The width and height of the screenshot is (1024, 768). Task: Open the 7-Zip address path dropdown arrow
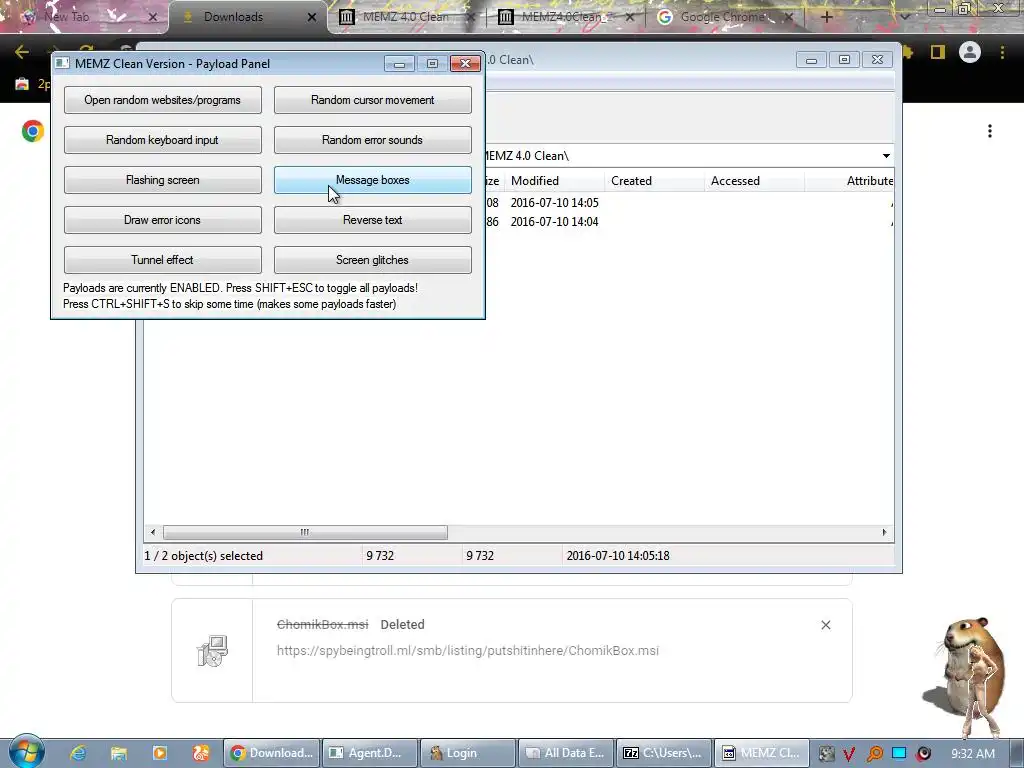click(886, 155)
